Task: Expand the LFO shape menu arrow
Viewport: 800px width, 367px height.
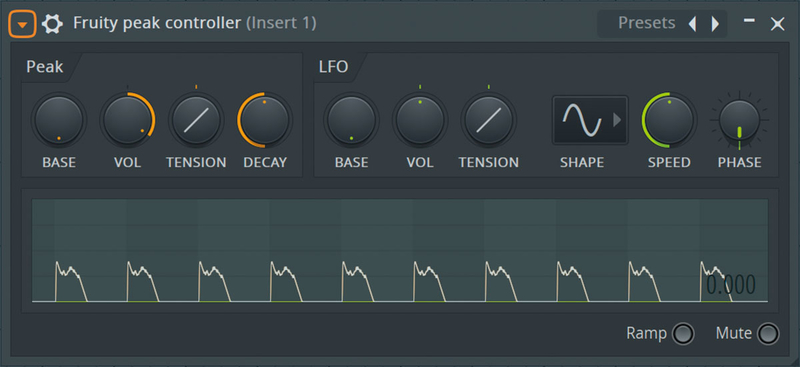Action: tap(617, 120)
